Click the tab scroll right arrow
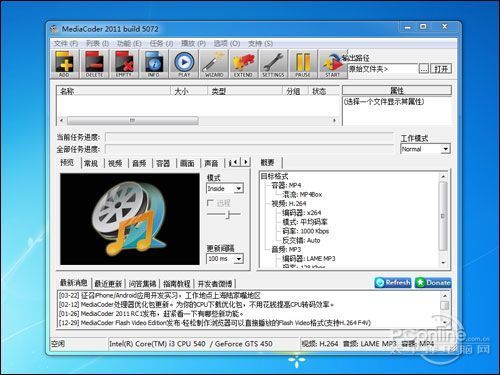This screenshot has height=375, width=500. point(246,162)
